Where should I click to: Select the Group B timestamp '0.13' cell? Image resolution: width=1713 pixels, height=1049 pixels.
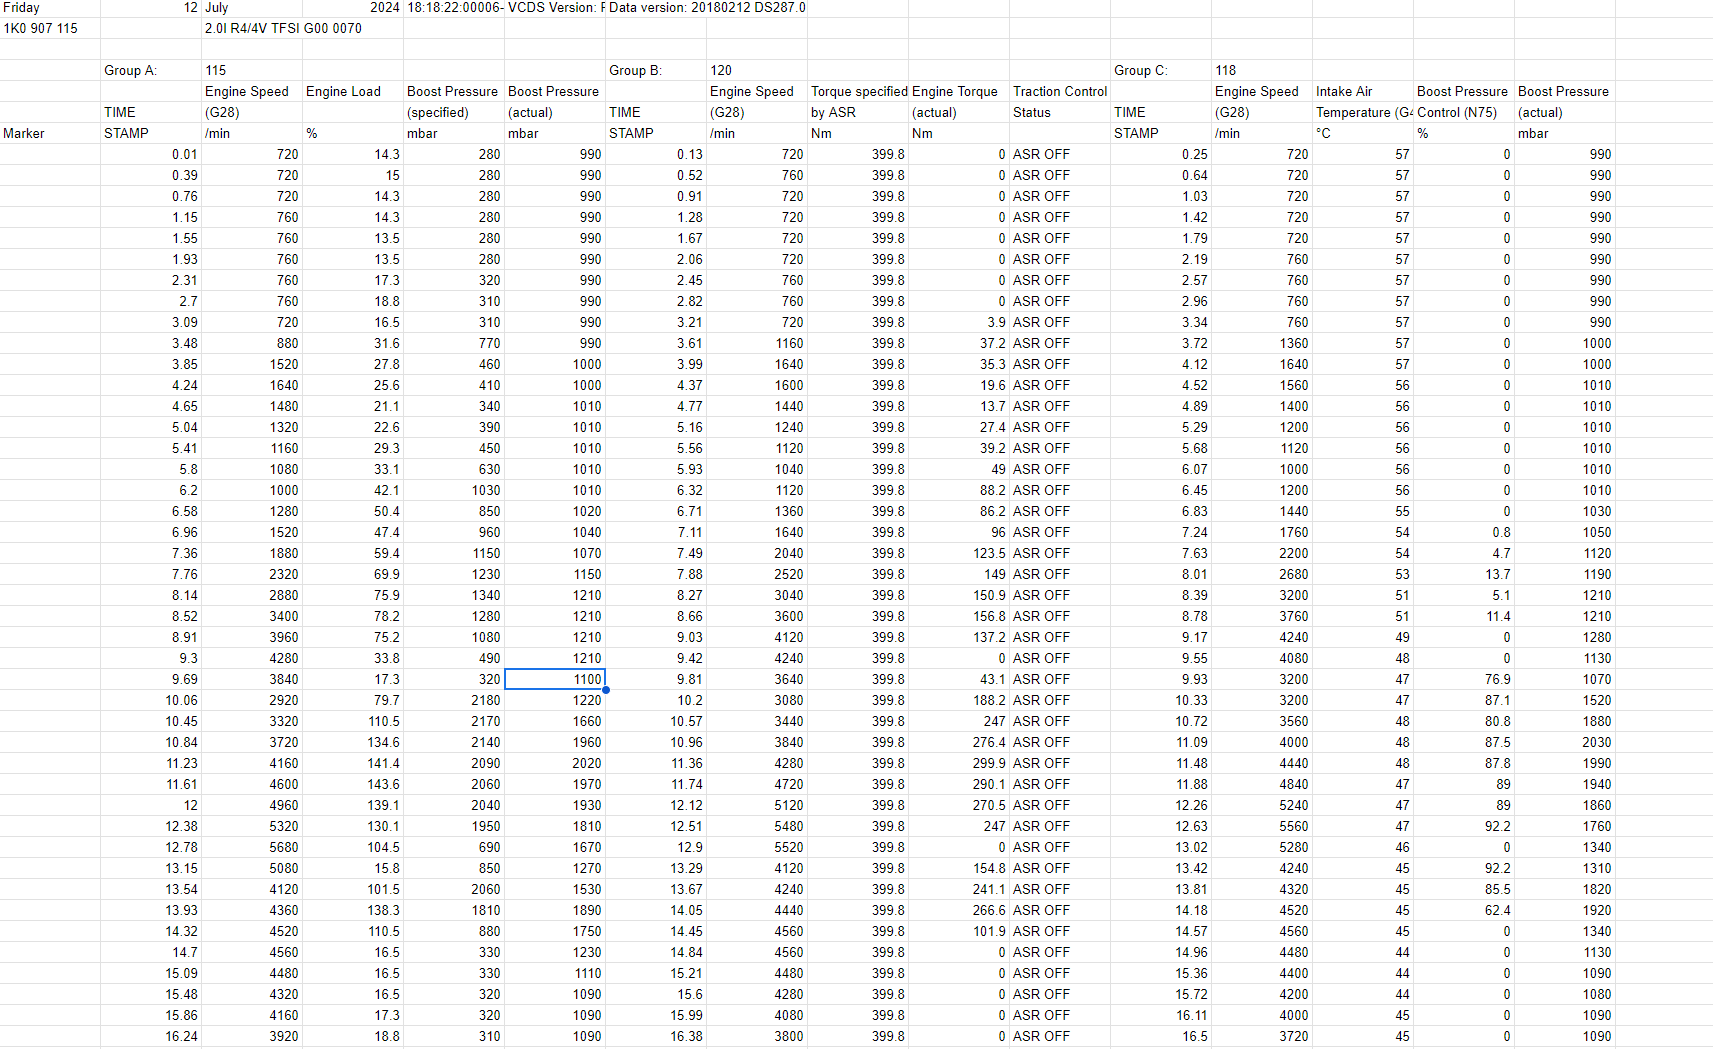pyautogui.click(x=656, y=154)
